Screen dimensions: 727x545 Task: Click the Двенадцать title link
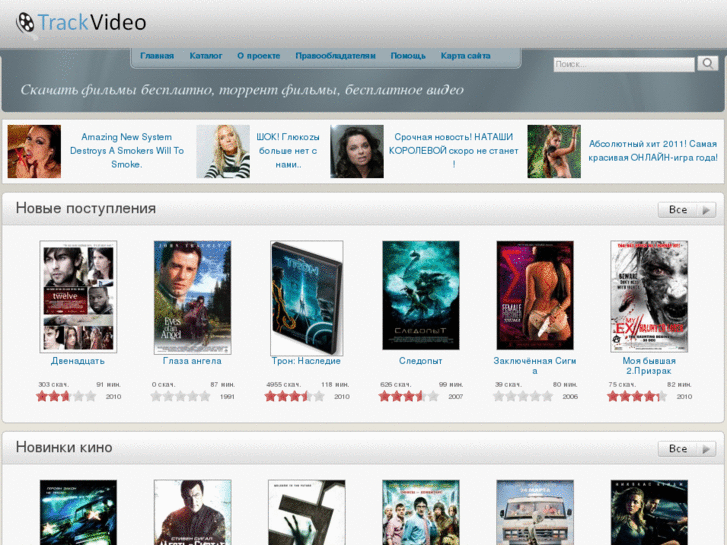78,361
